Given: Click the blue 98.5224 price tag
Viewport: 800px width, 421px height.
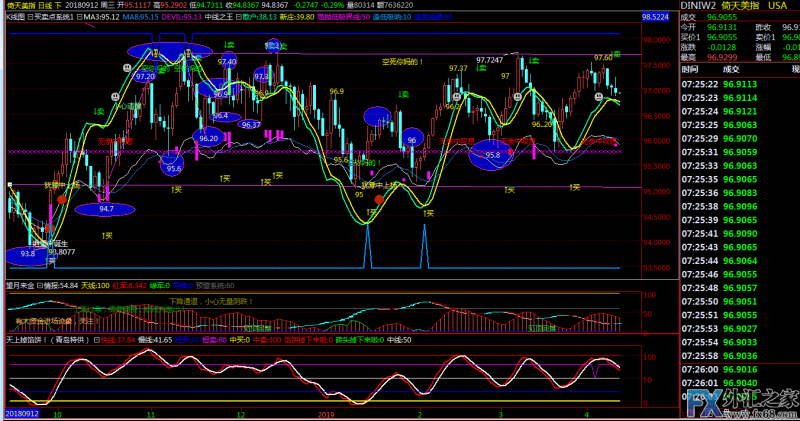Looking at the screenshot, I should click(655, 17).
